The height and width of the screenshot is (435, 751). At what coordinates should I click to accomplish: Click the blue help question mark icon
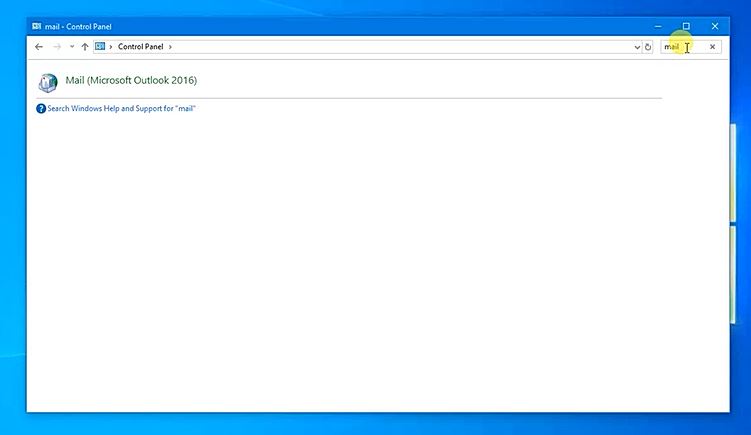[x=41, y=109]
